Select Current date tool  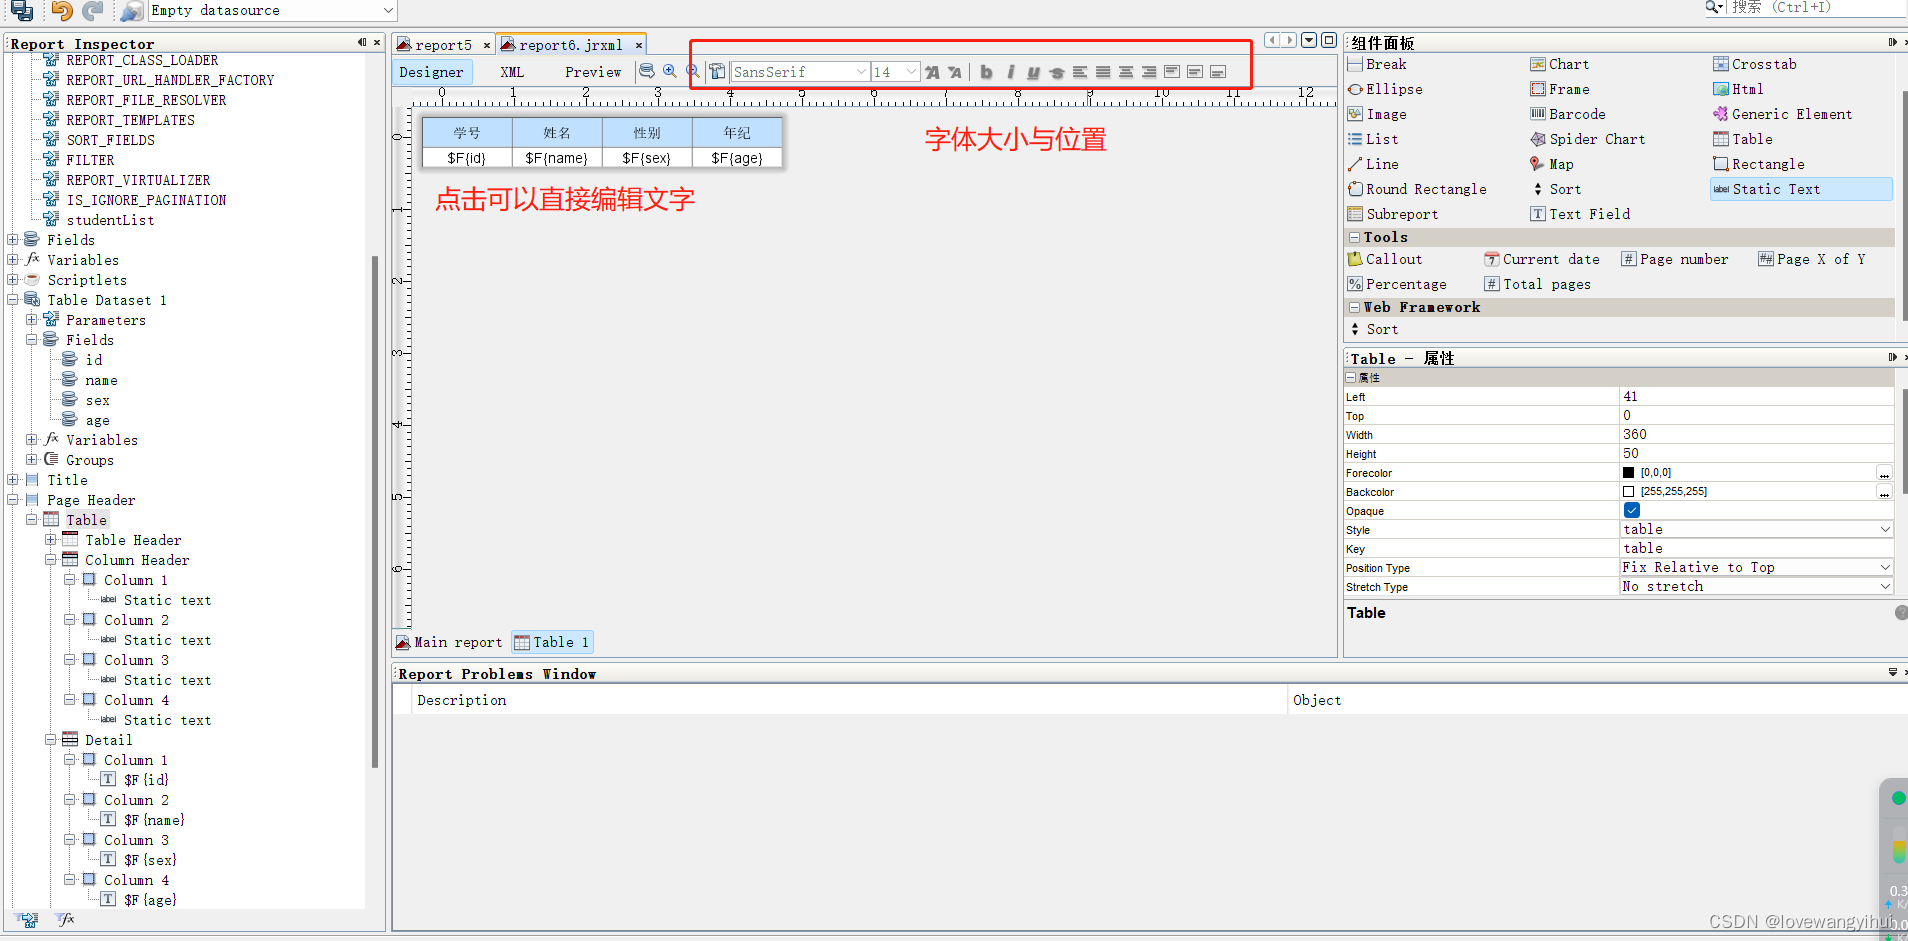[x=1542, y=259]
